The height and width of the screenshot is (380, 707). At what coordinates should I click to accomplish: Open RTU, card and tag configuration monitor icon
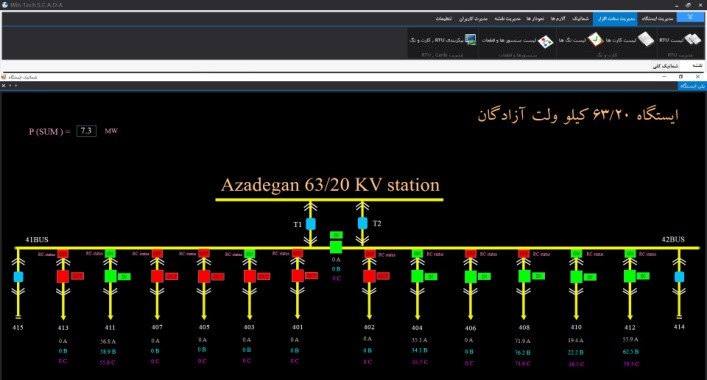click(470, 40)
